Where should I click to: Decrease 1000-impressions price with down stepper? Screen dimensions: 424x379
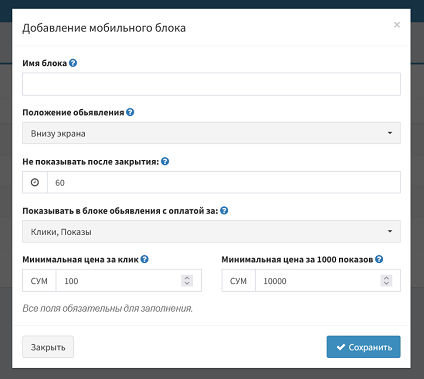[386, 284]
